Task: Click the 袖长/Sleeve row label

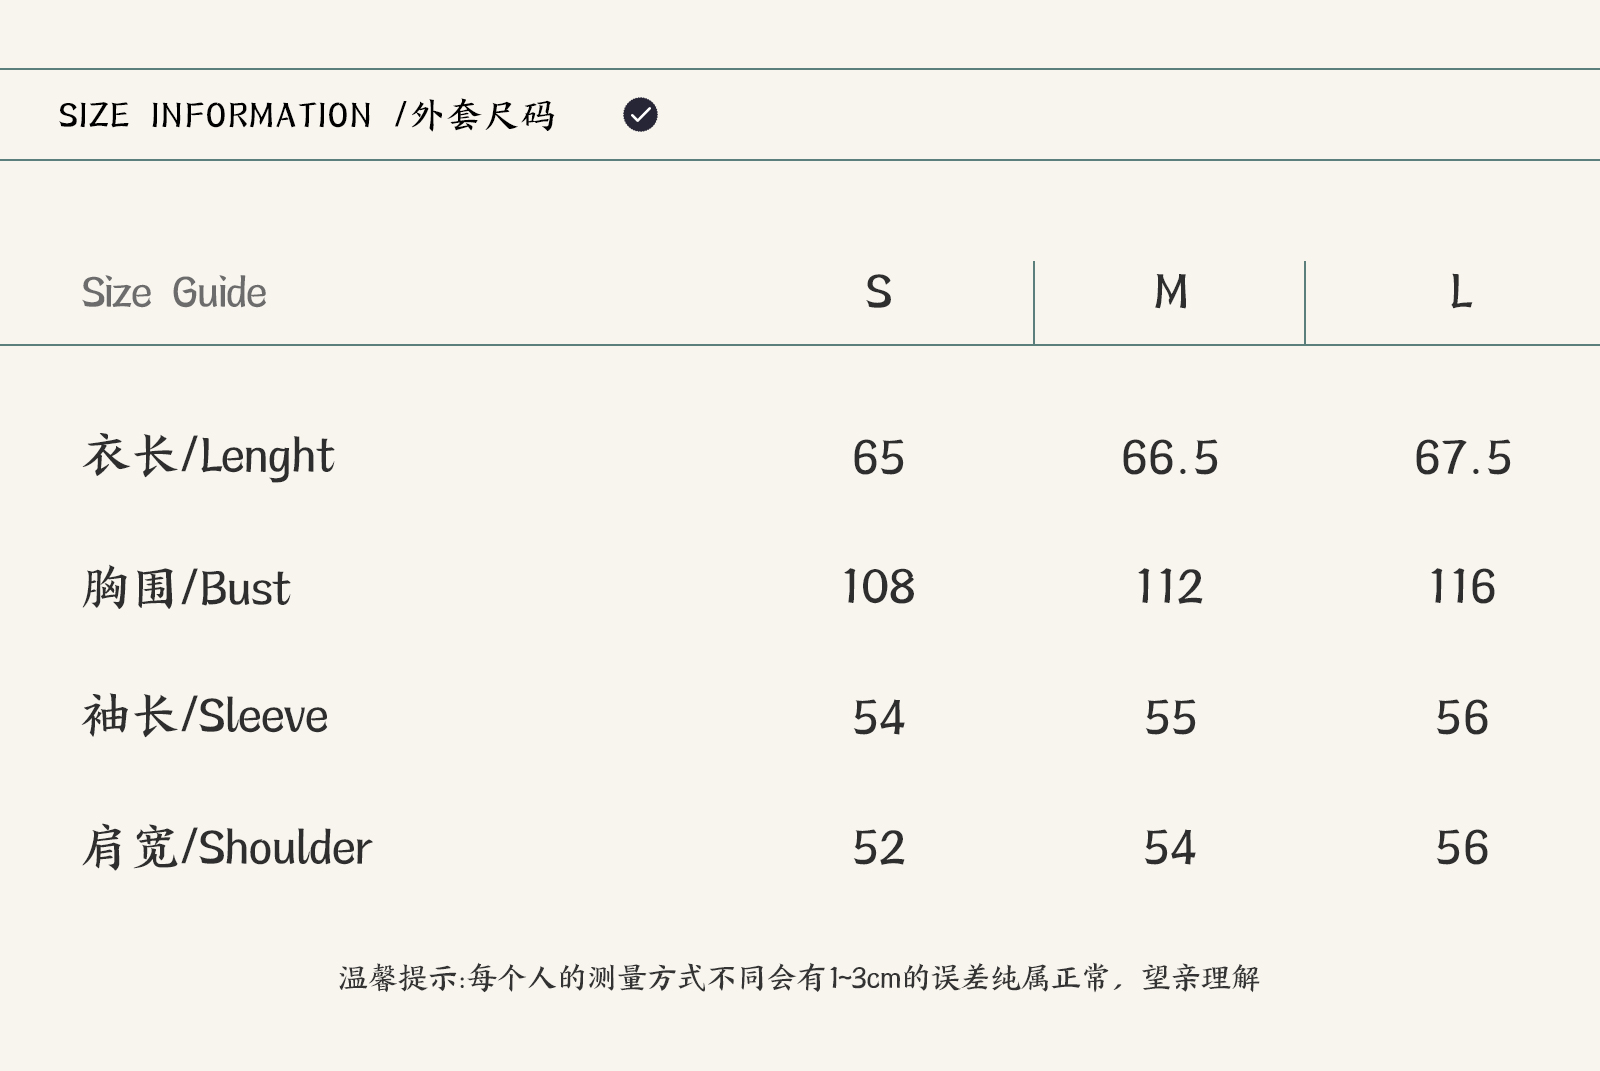Action: [x=205, y=716]
